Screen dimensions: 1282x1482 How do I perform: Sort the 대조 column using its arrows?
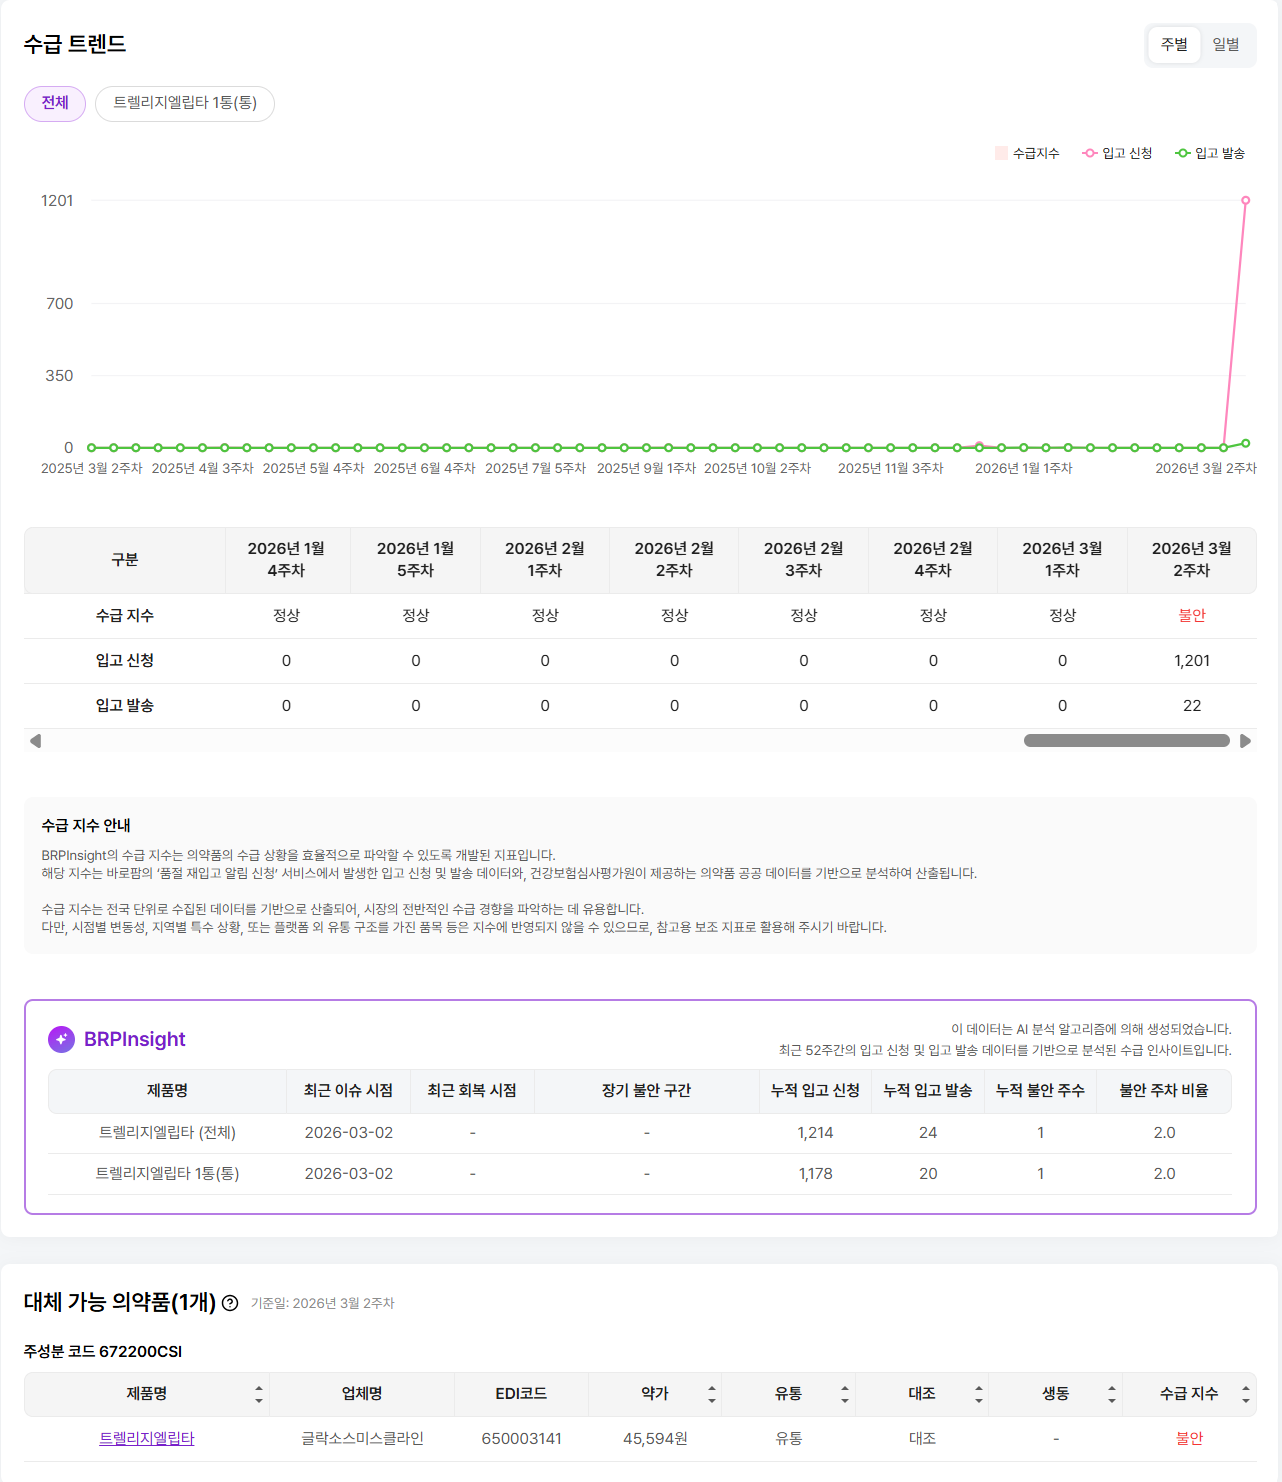[x=979, y=1394]
